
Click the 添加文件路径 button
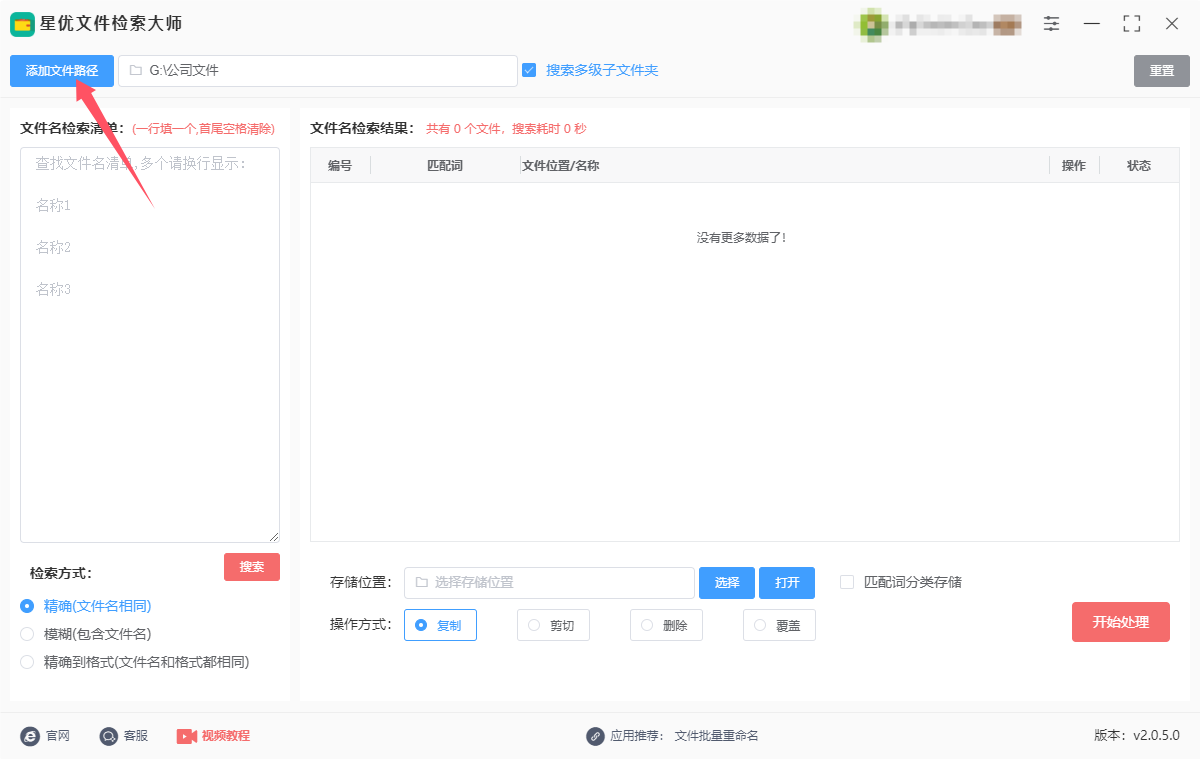[x=62, y=71]
